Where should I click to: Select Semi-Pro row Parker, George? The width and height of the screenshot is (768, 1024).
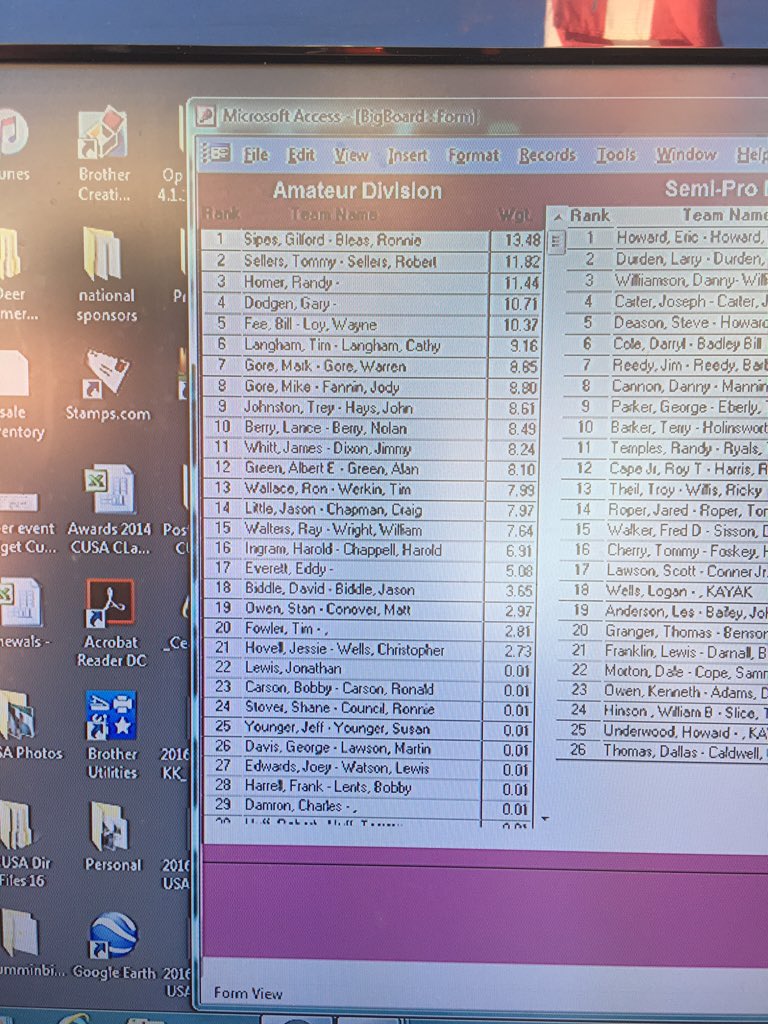(x=665, y=407)
